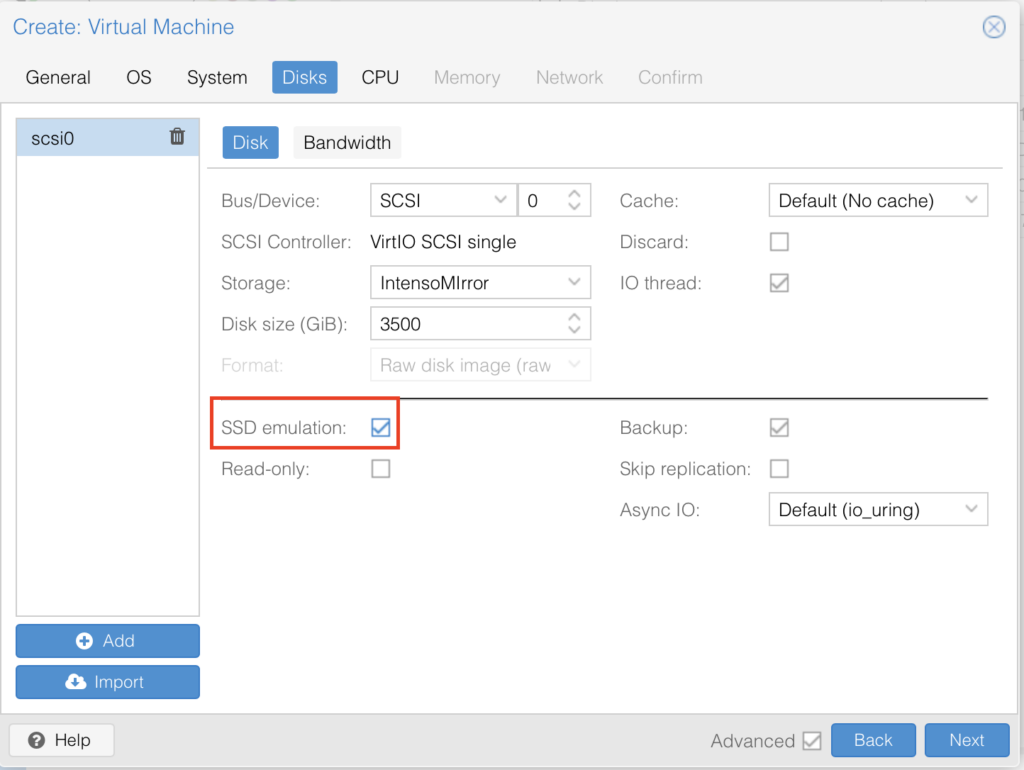Click the Help button
The width and height of the screenshot is (1024, 770).
(61, 740)
